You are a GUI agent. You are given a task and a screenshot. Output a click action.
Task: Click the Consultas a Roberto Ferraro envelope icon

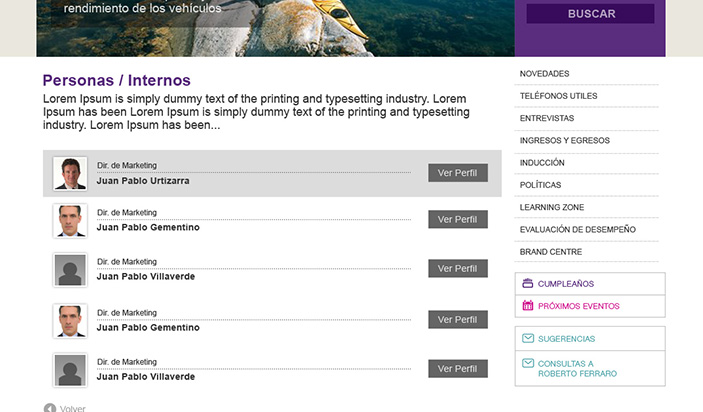(x=528, y=363)
